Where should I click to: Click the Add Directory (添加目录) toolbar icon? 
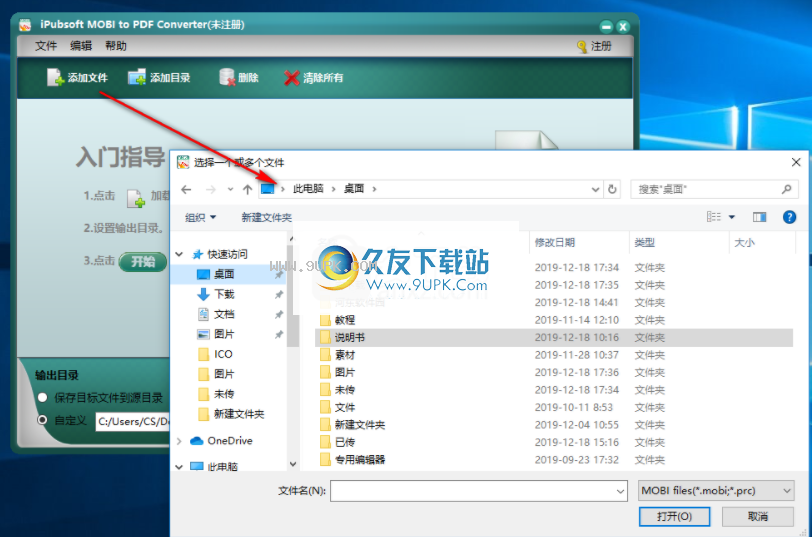pyautogui.click(x=137, y=78)
